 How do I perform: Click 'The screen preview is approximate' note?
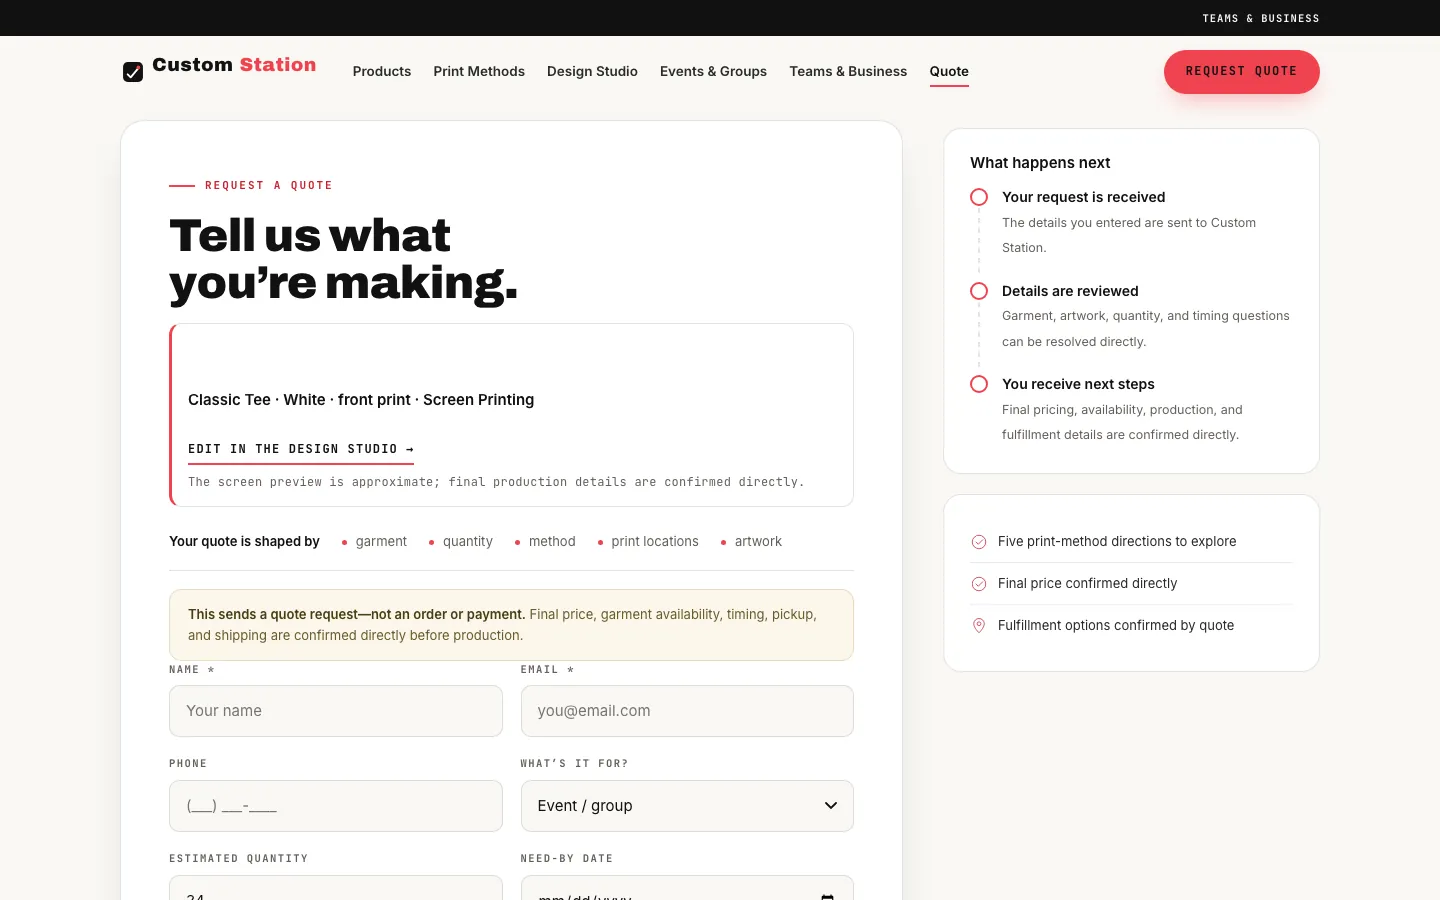coord(496,482)
